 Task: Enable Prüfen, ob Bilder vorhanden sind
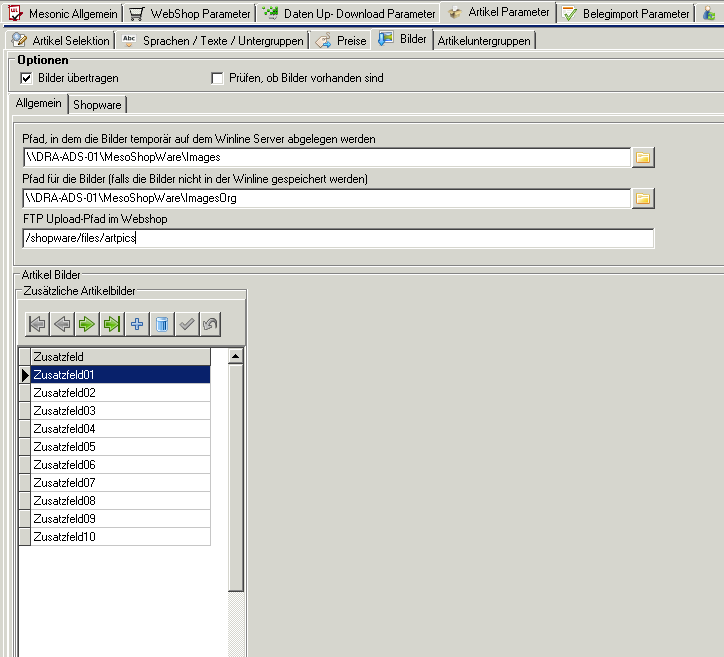[x=217, y=78]
